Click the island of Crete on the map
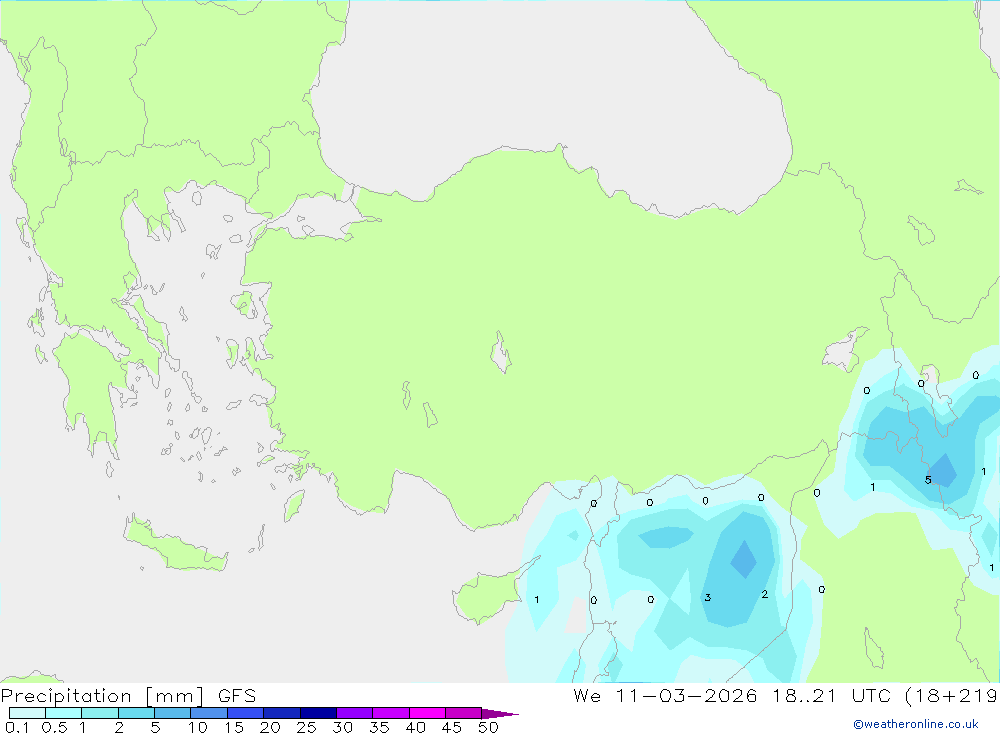The width and height of the screenshot is (1000, 733). coord(175,546)
